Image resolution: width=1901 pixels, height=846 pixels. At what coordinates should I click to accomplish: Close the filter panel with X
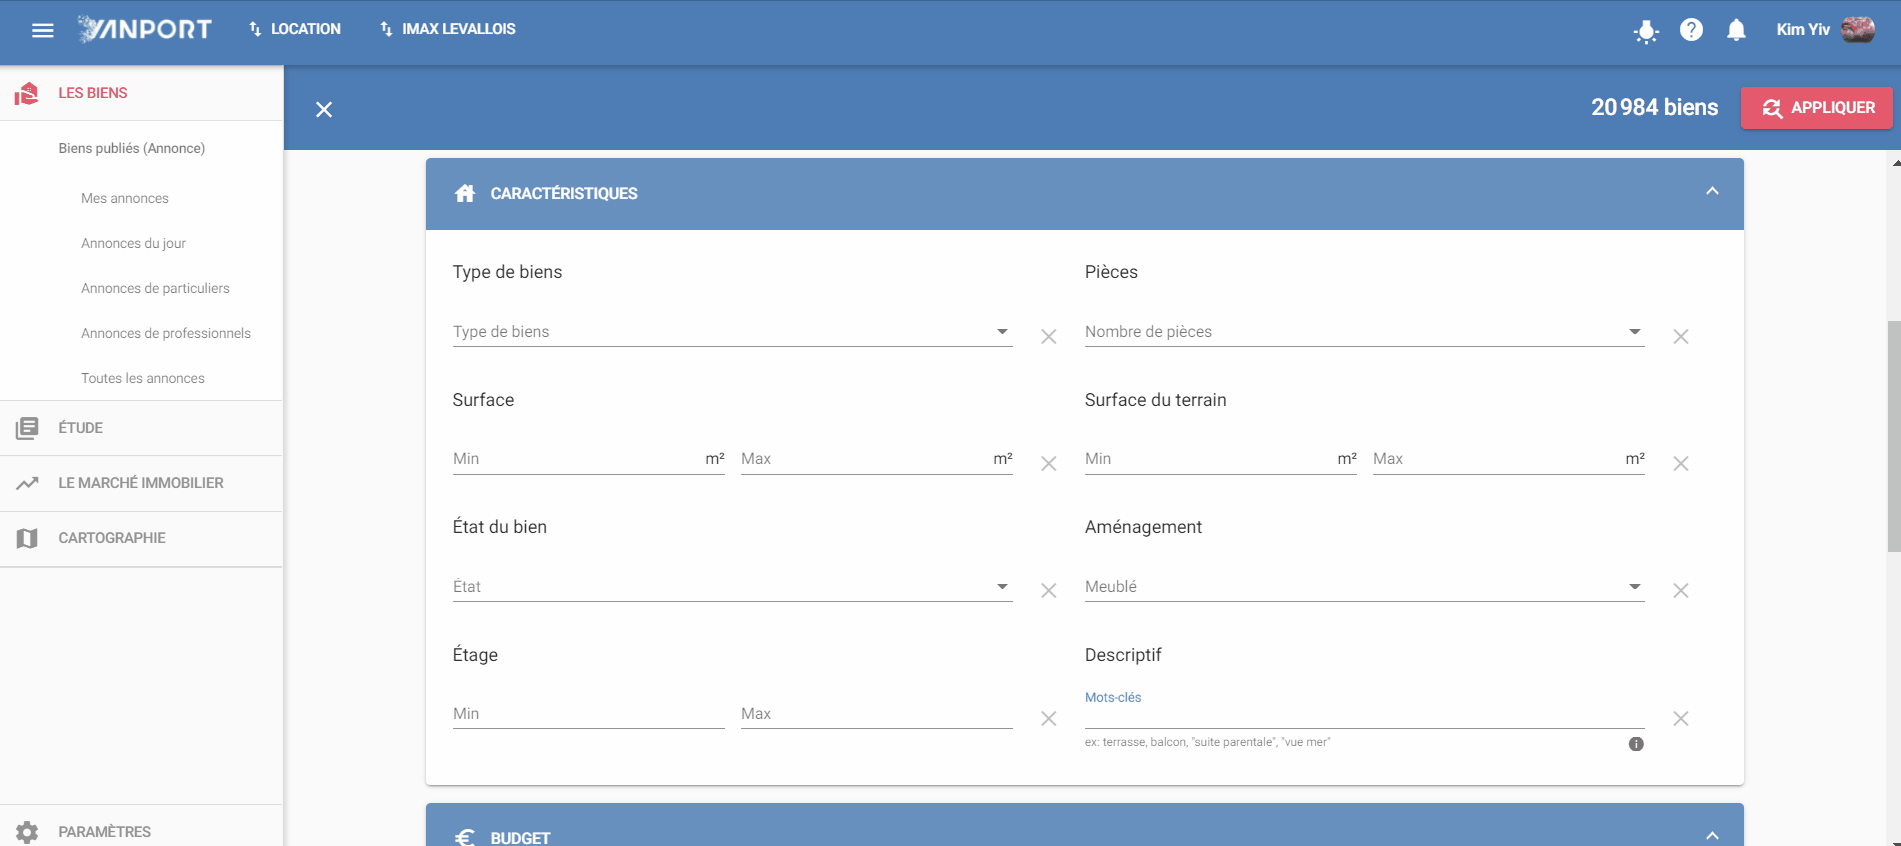[x=324, y=109]
